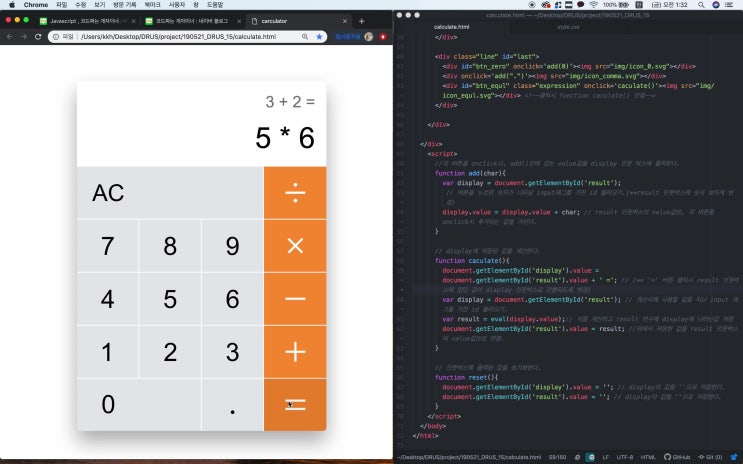Click the cursor position 59:150 in status bar
743x464 pixels.
click(x=558, y=457)
